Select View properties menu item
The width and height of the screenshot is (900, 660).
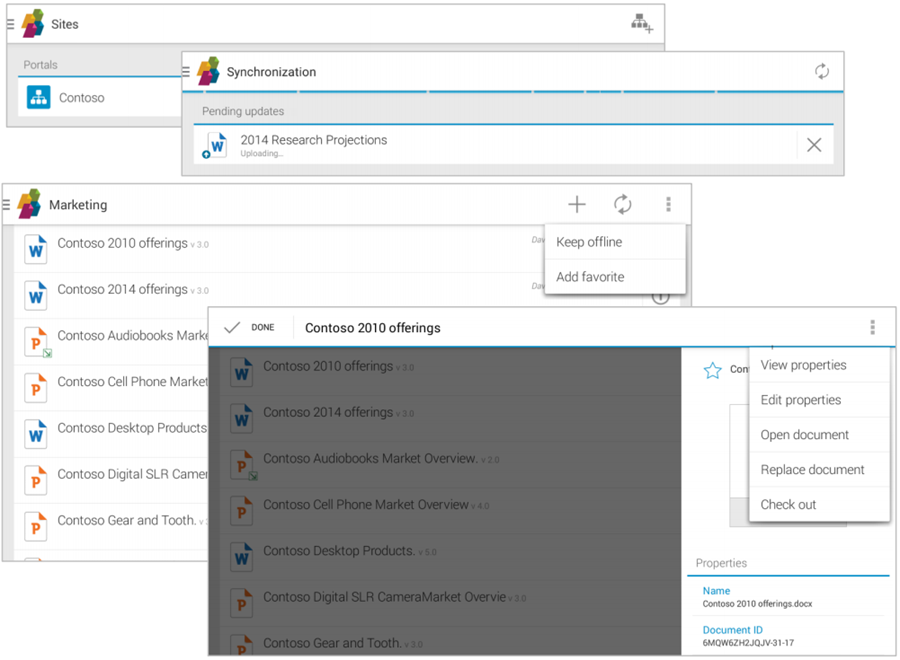tap(803, 365)
